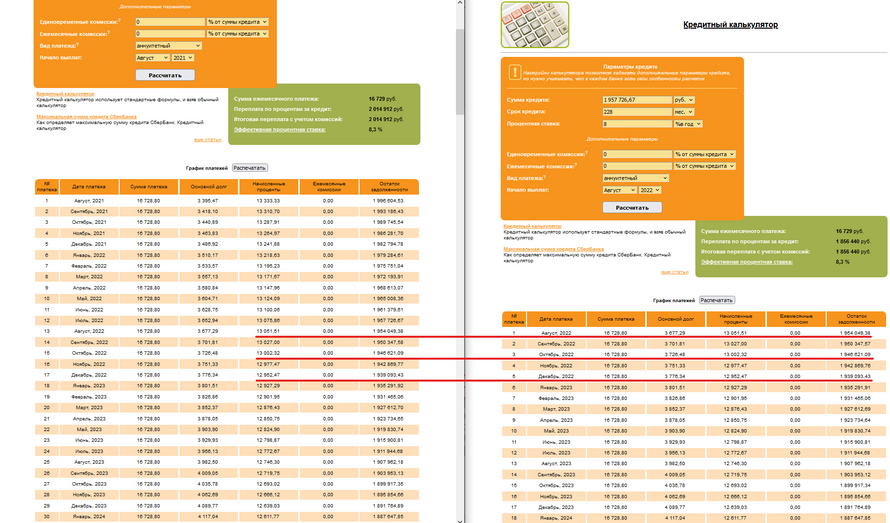890x523 pixels.
Task: Click the 13 333,33 interest cell
Action: [268, 201]
